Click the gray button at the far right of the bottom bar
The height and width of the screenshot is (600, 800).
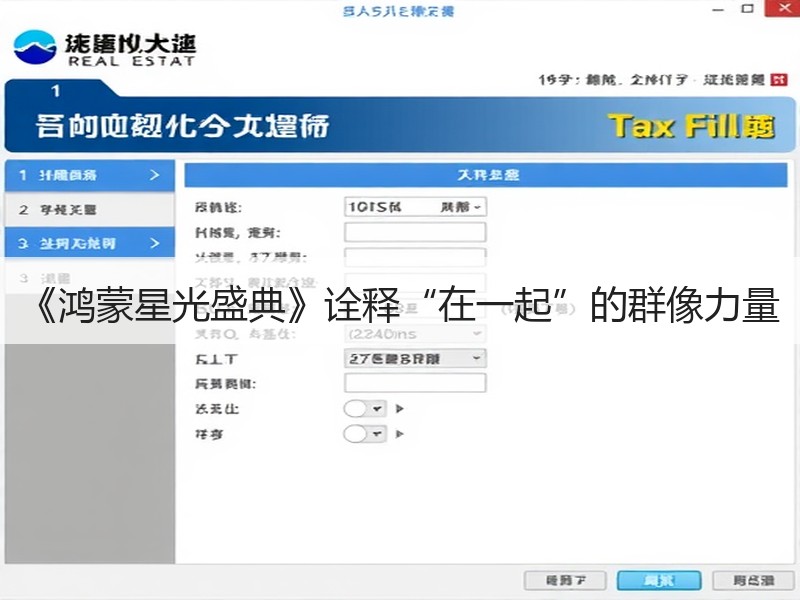point(754,581)
